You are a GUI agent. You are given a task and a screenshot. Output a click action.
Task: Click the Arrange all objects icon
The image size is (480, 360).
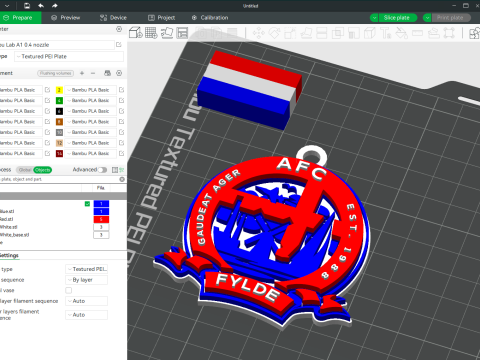coord(182,33)
